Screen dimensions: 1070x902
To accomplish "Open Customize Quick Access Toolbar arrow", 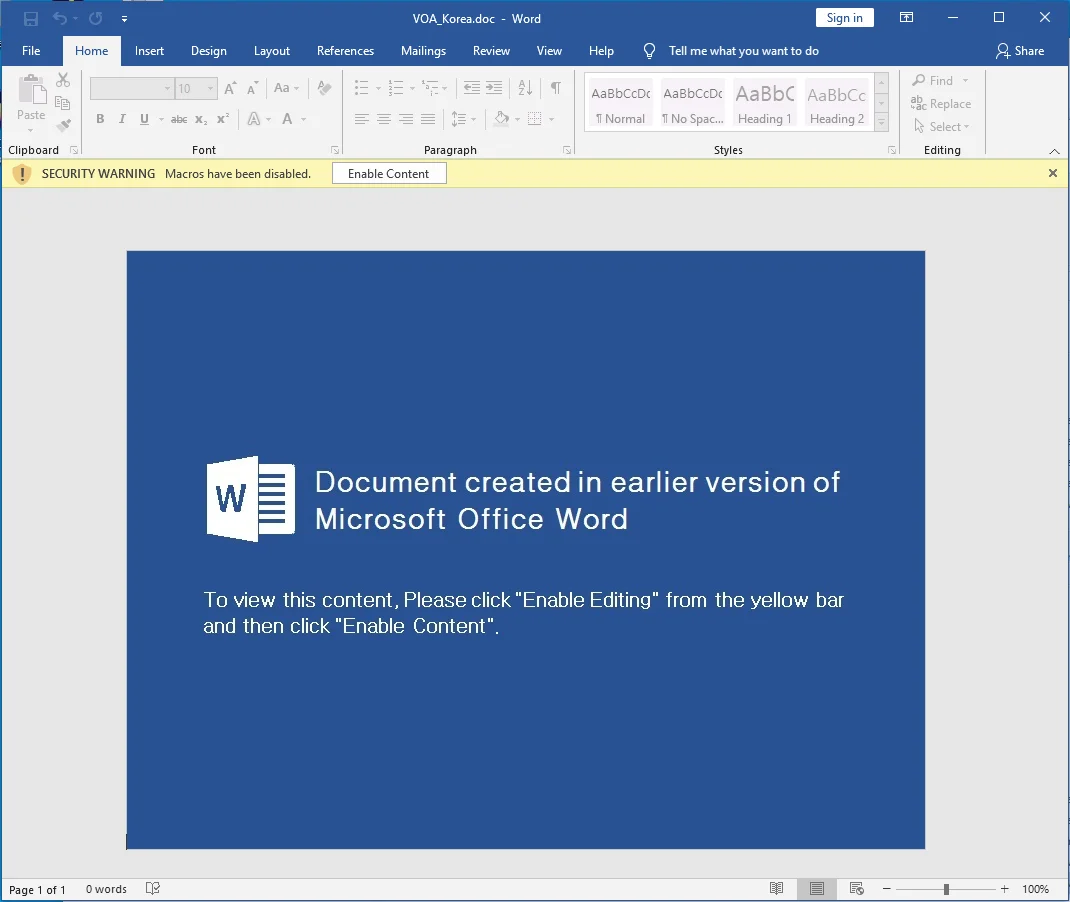I will (124, 19).
